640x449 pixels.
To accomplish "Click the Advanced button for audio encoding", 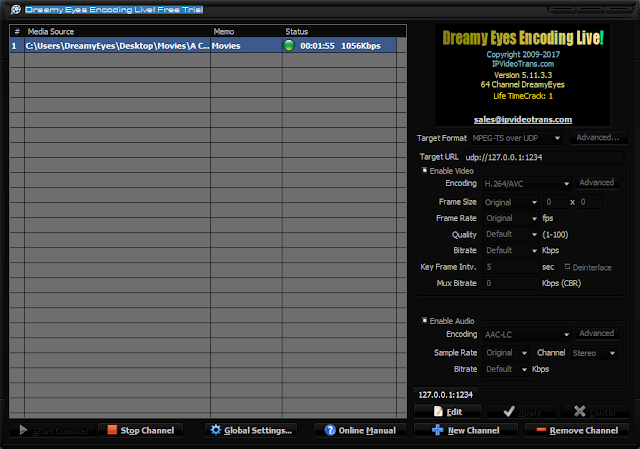I will pos(597,333).
